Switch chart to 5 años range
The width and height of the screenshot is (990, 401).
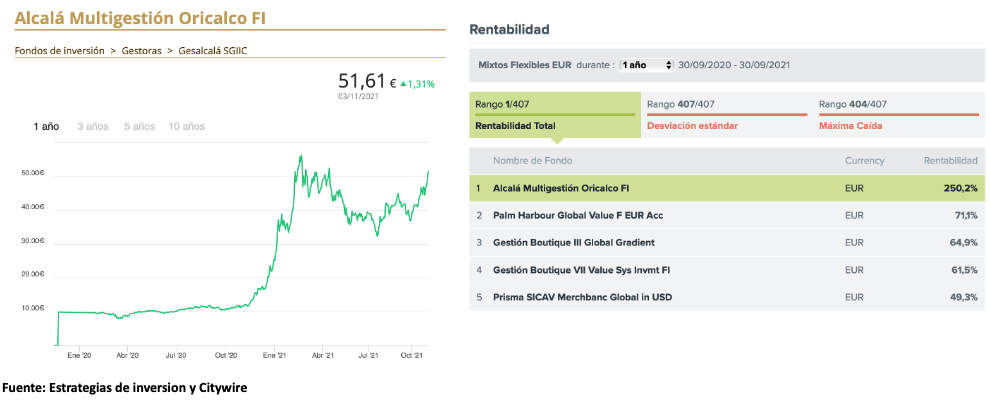(139, 127)
